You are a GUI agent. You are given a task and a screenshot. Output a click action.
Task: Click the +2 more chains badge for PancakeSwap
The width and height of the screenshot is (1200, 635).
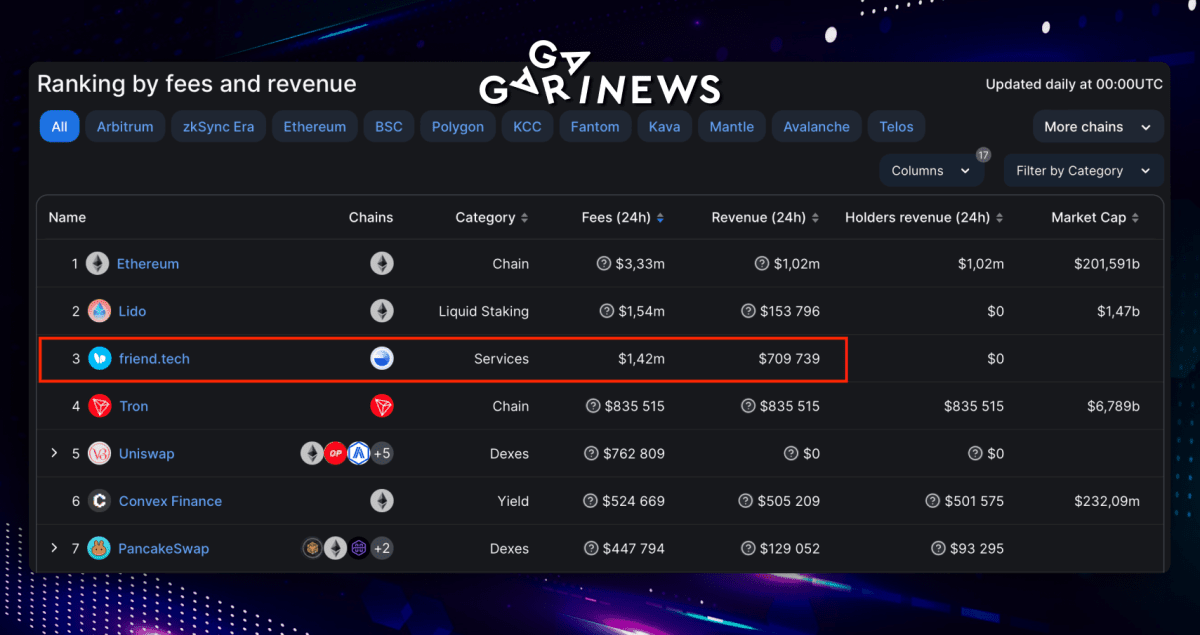click(382, 548)
